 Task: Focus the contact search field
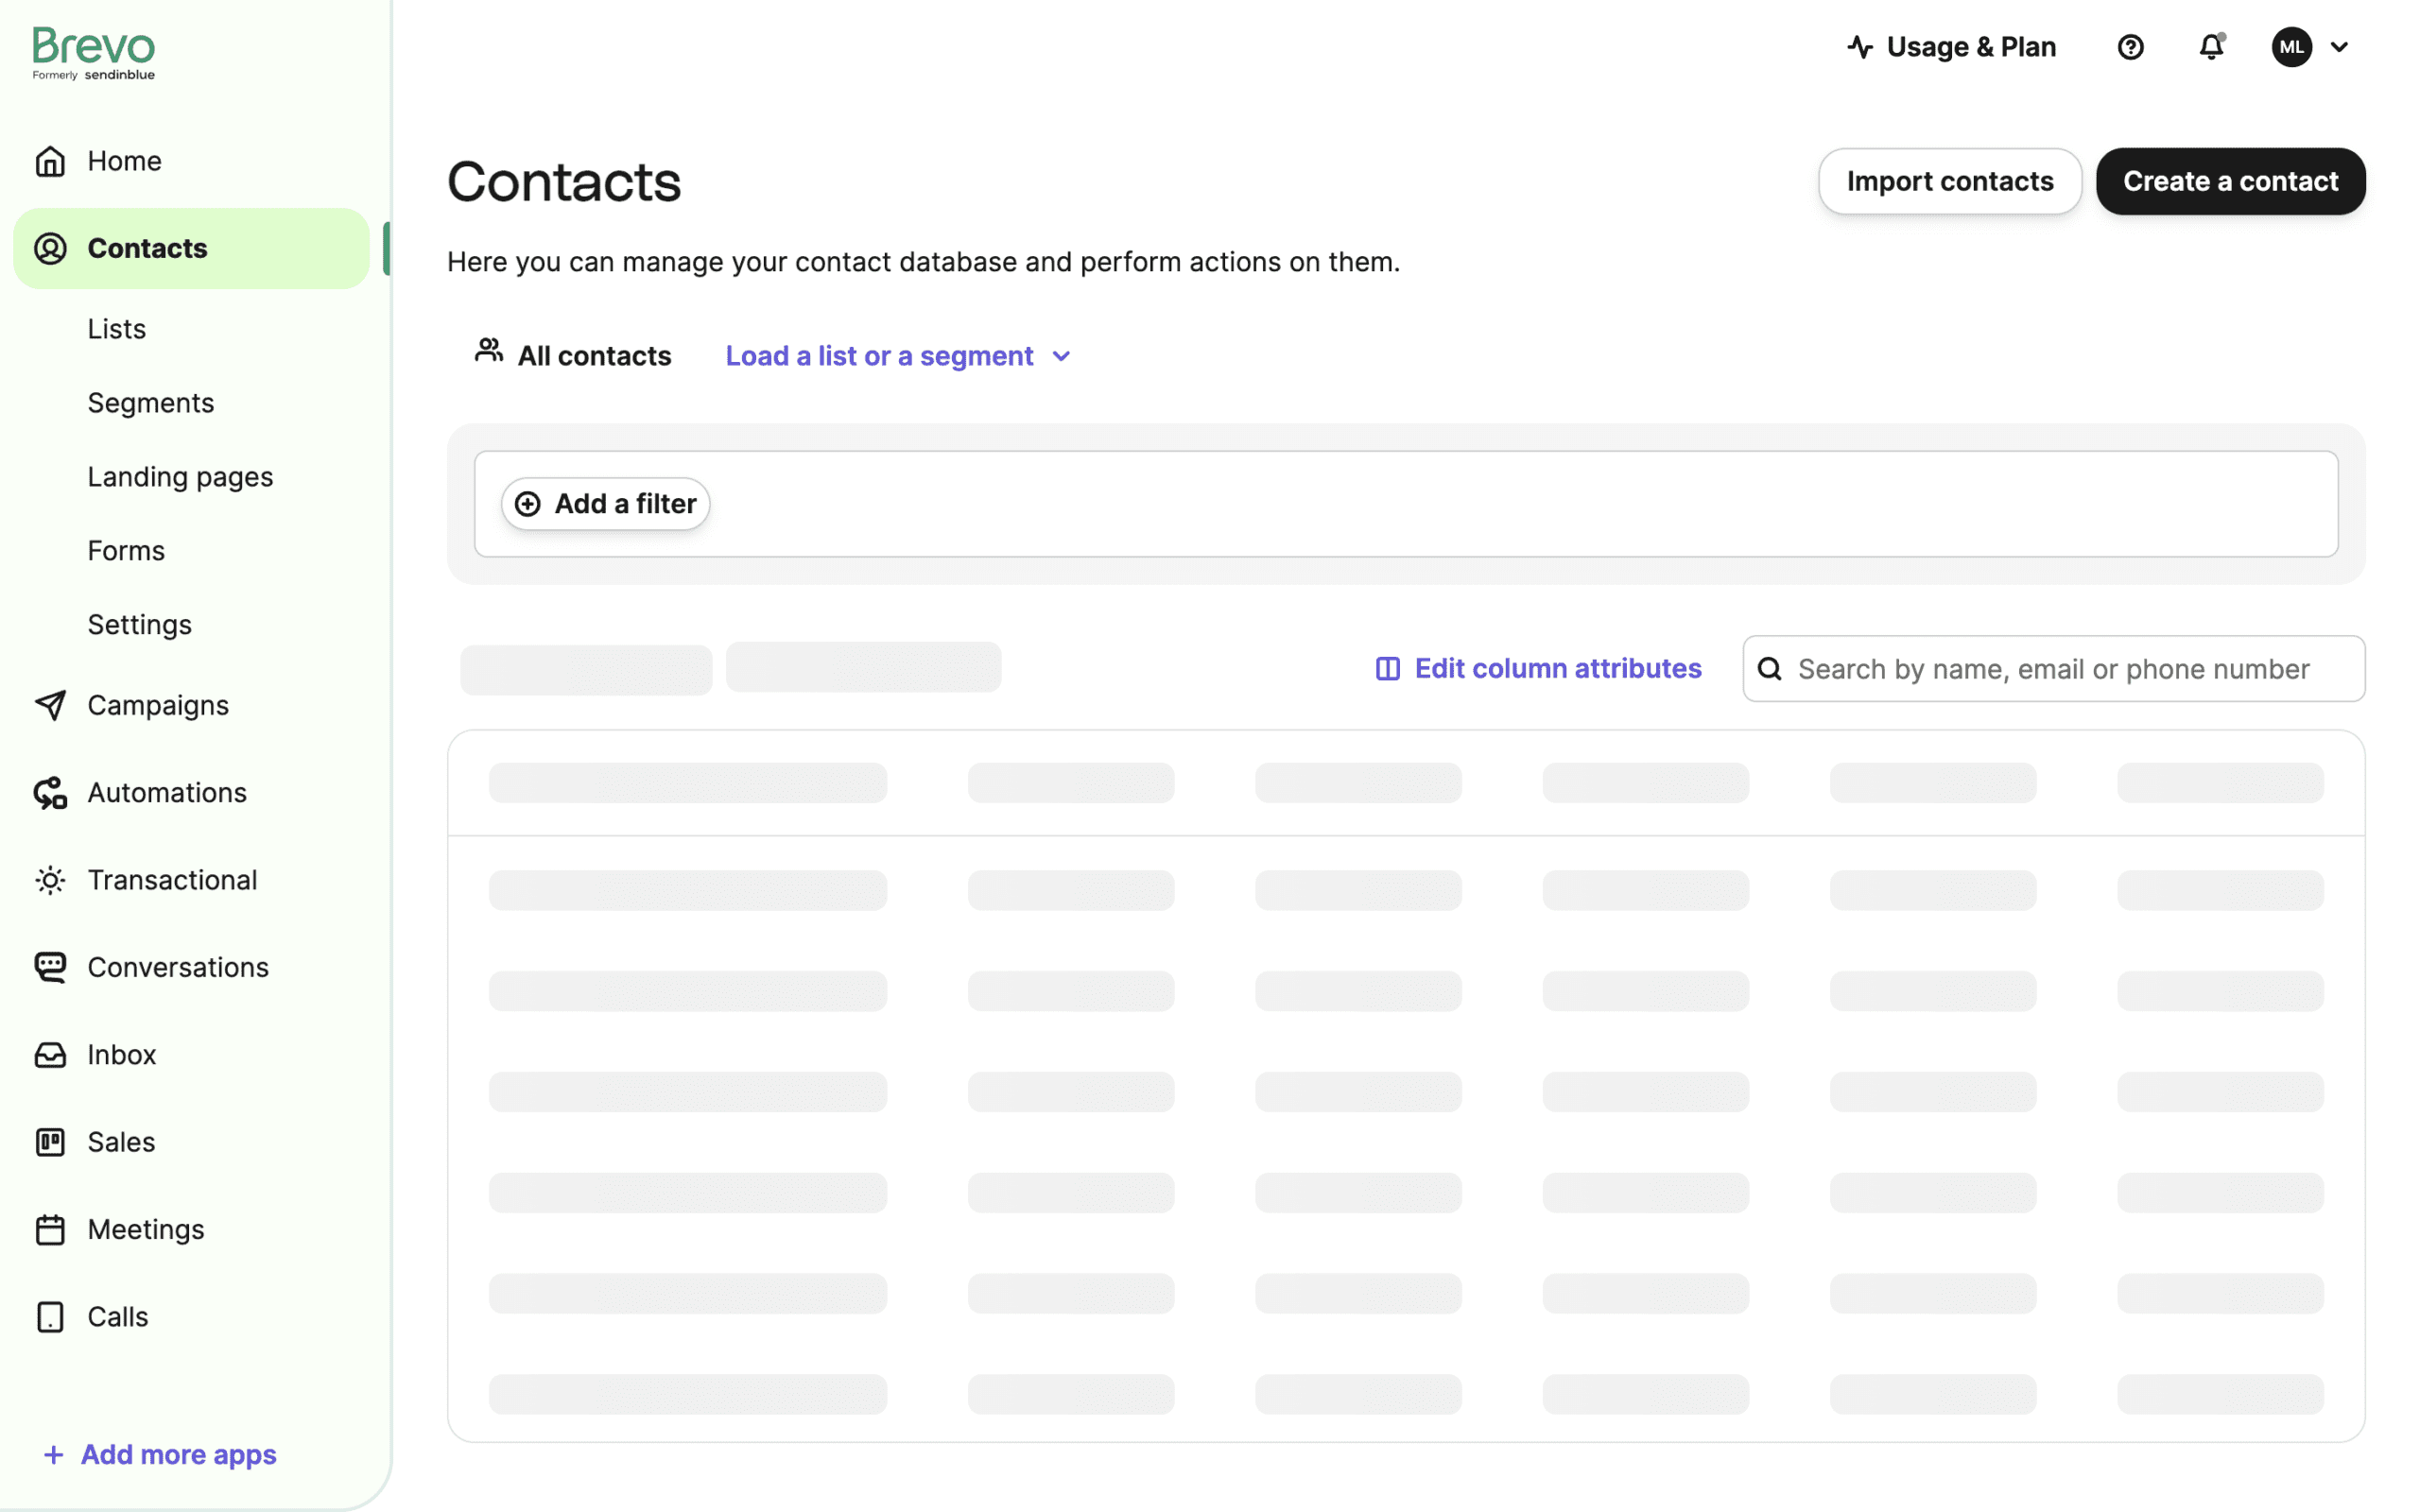coord(2053,669)
